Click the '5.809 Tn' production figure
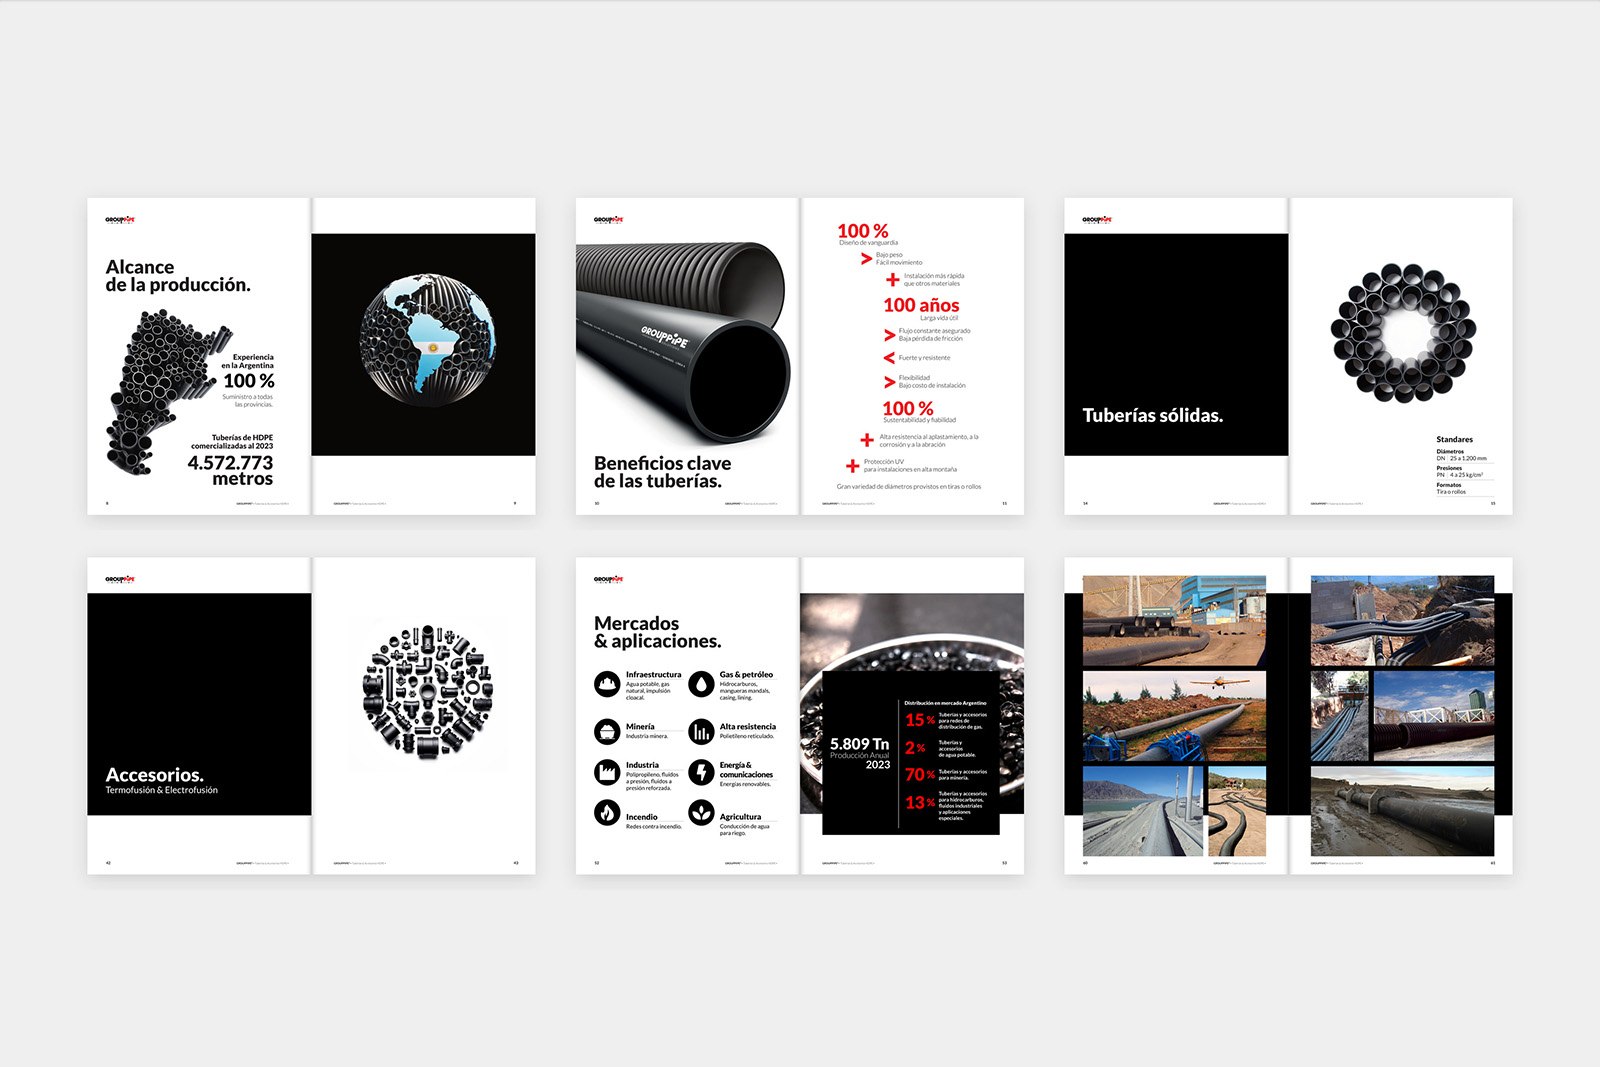The image size is (1600, 1067). (859, 744)
